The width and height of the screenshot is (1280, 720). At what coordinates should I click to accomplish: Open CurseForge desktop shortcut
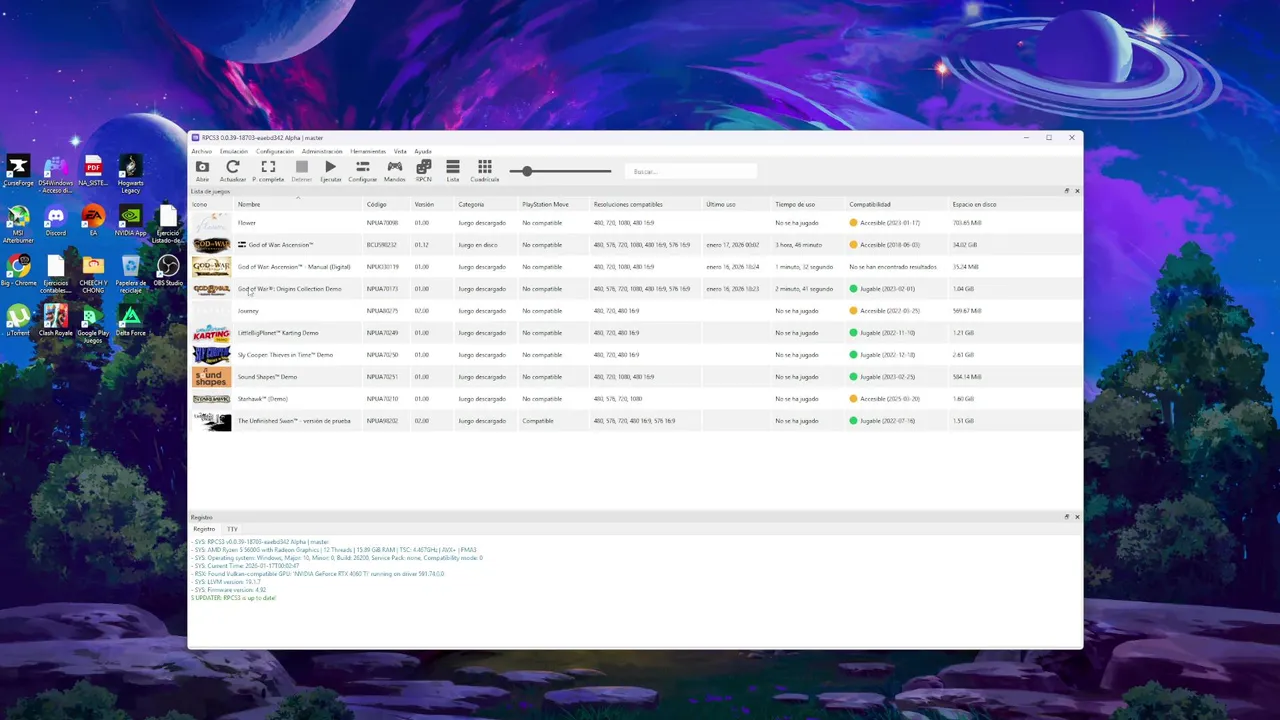pos(18,171)
